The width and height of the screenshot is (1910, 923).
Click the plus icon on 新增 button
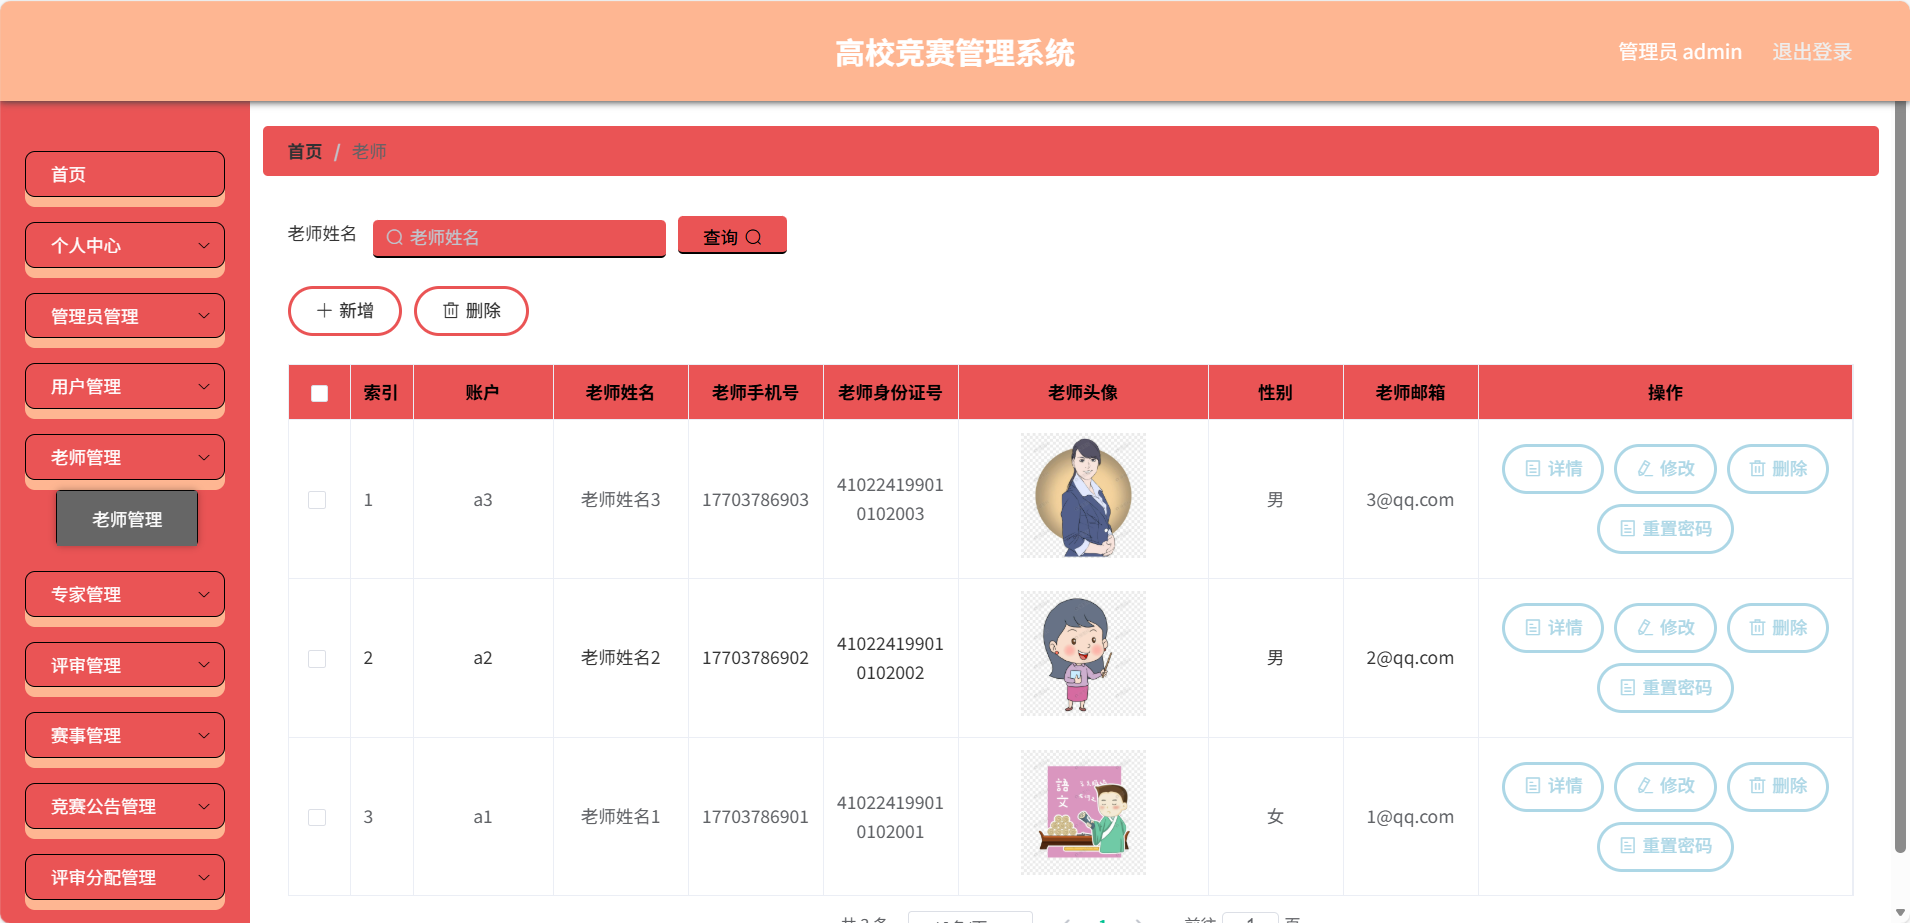tap(324, 311)
